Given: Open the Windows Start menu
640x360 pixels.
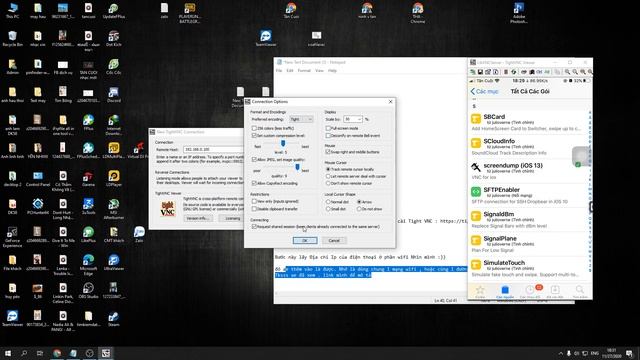Looking at the screenshot, I should (8, 353).
